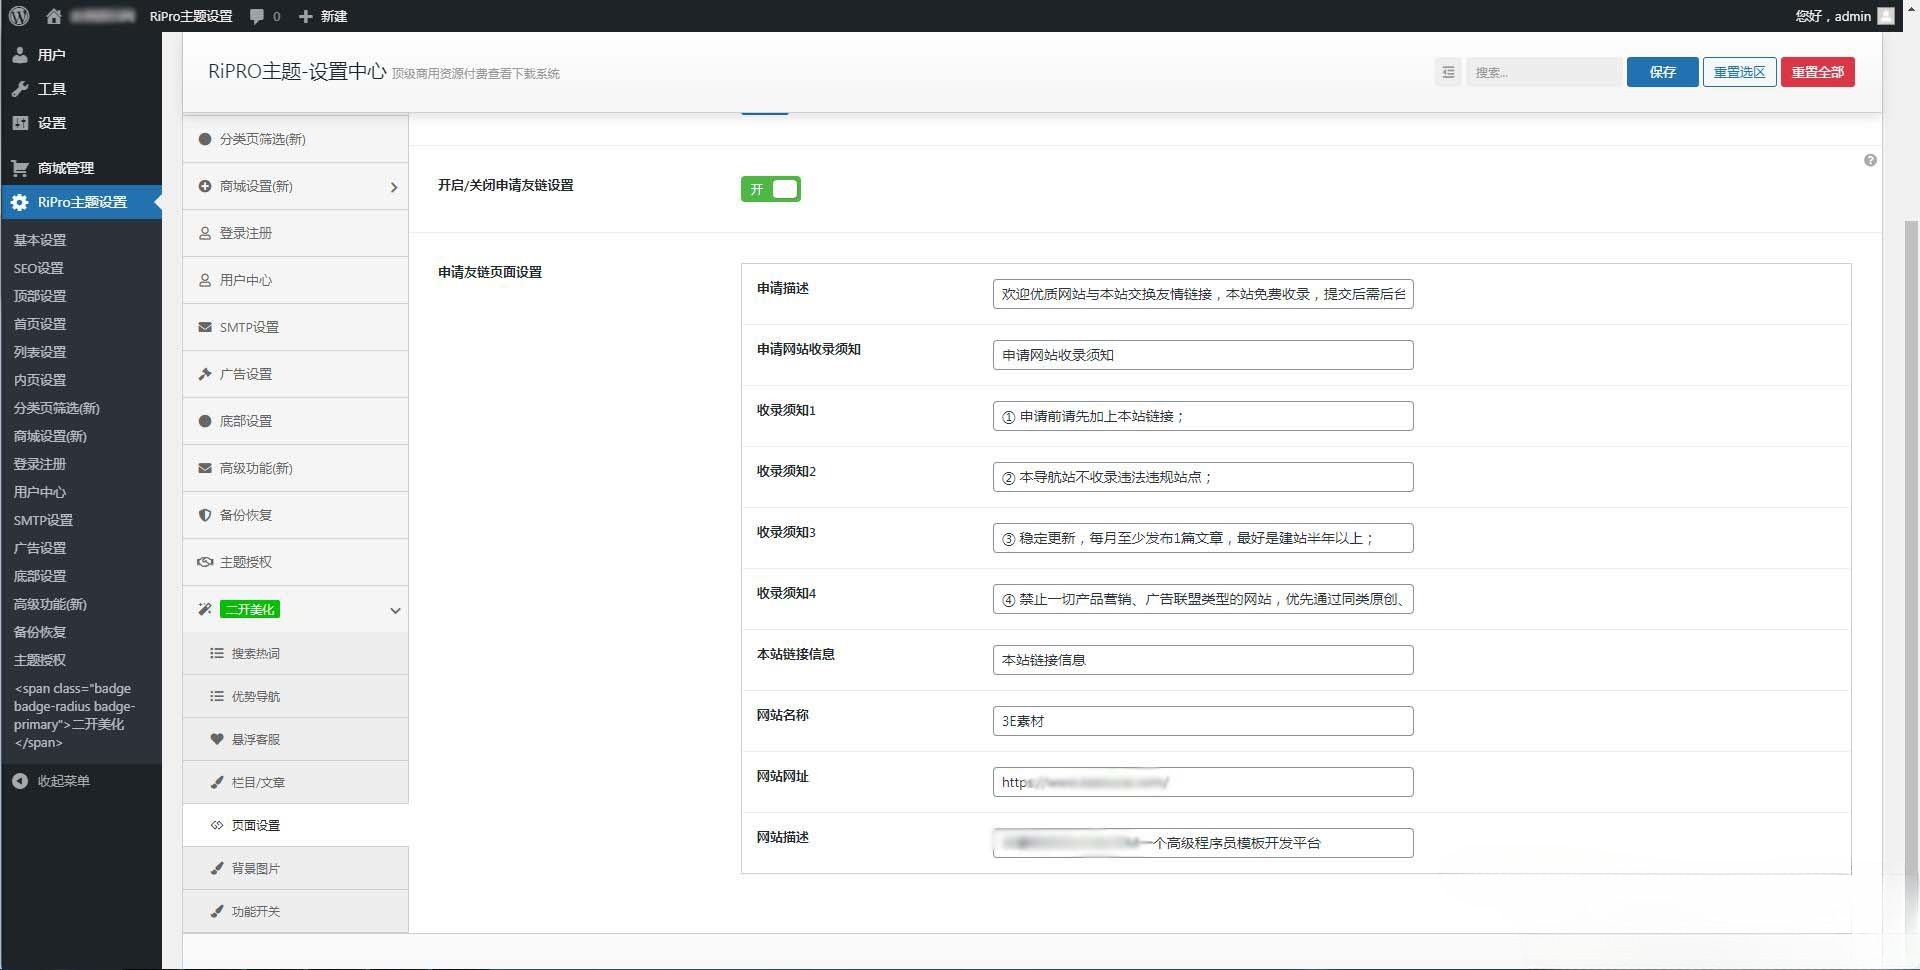
Task: Click the WordPress logo icon
Action: [x=19, y=16]
